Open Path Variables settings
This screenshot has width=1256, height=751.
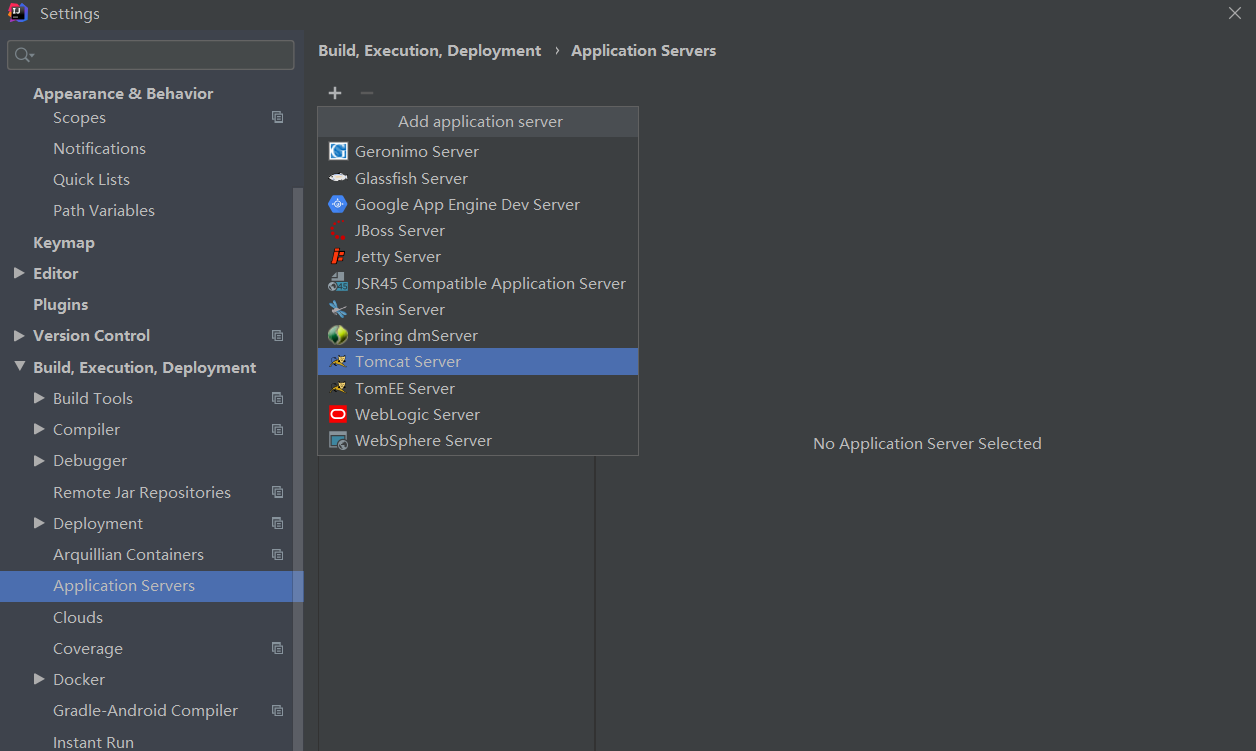[x=104, y=211]
